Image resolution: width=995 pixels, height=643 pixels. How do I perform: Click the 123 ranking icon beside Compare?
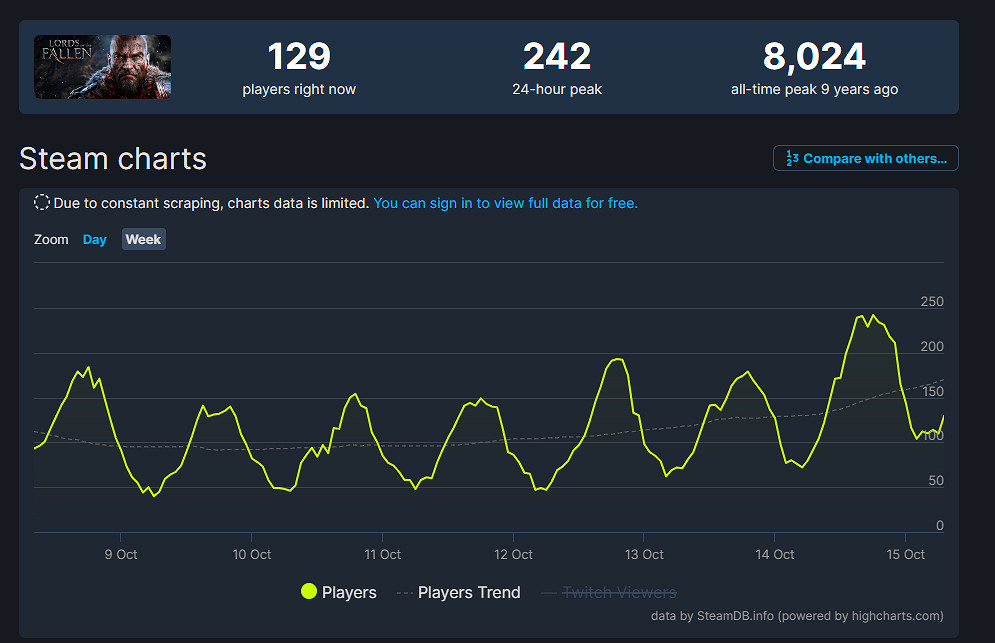pos(792,158)
